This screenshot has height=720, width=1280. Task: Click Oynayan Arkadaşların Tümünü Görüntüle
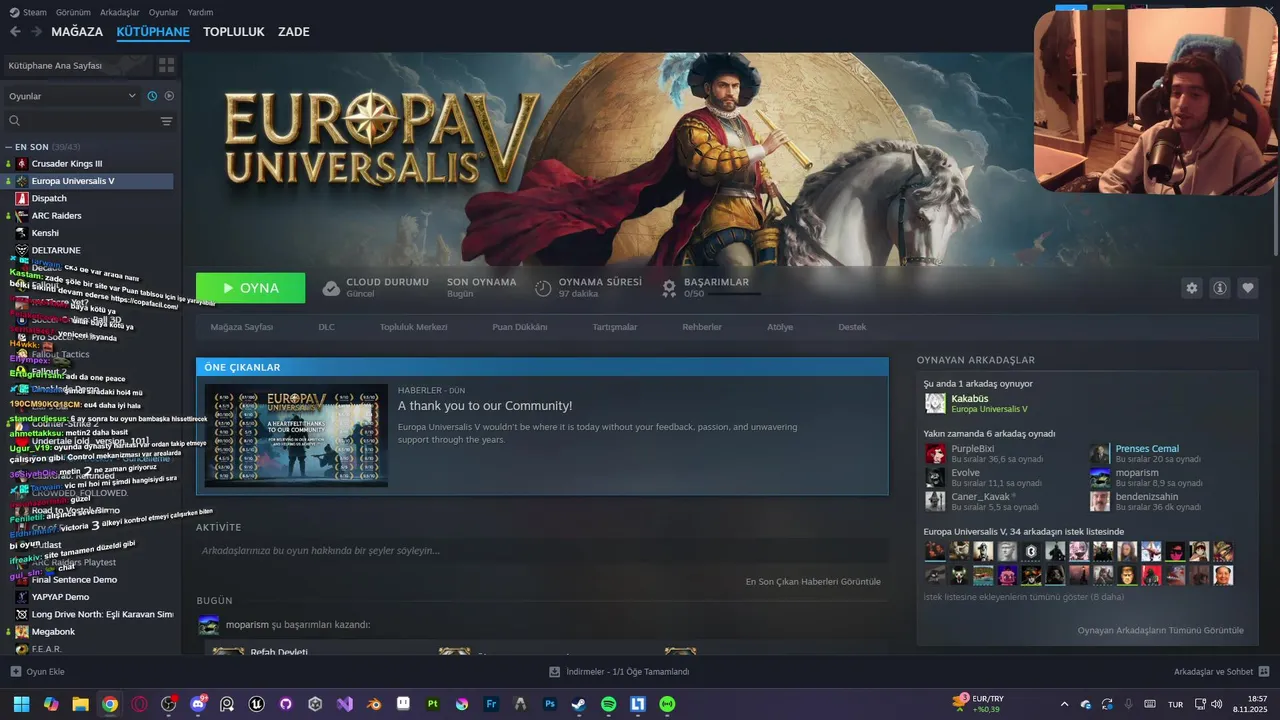1160,630
